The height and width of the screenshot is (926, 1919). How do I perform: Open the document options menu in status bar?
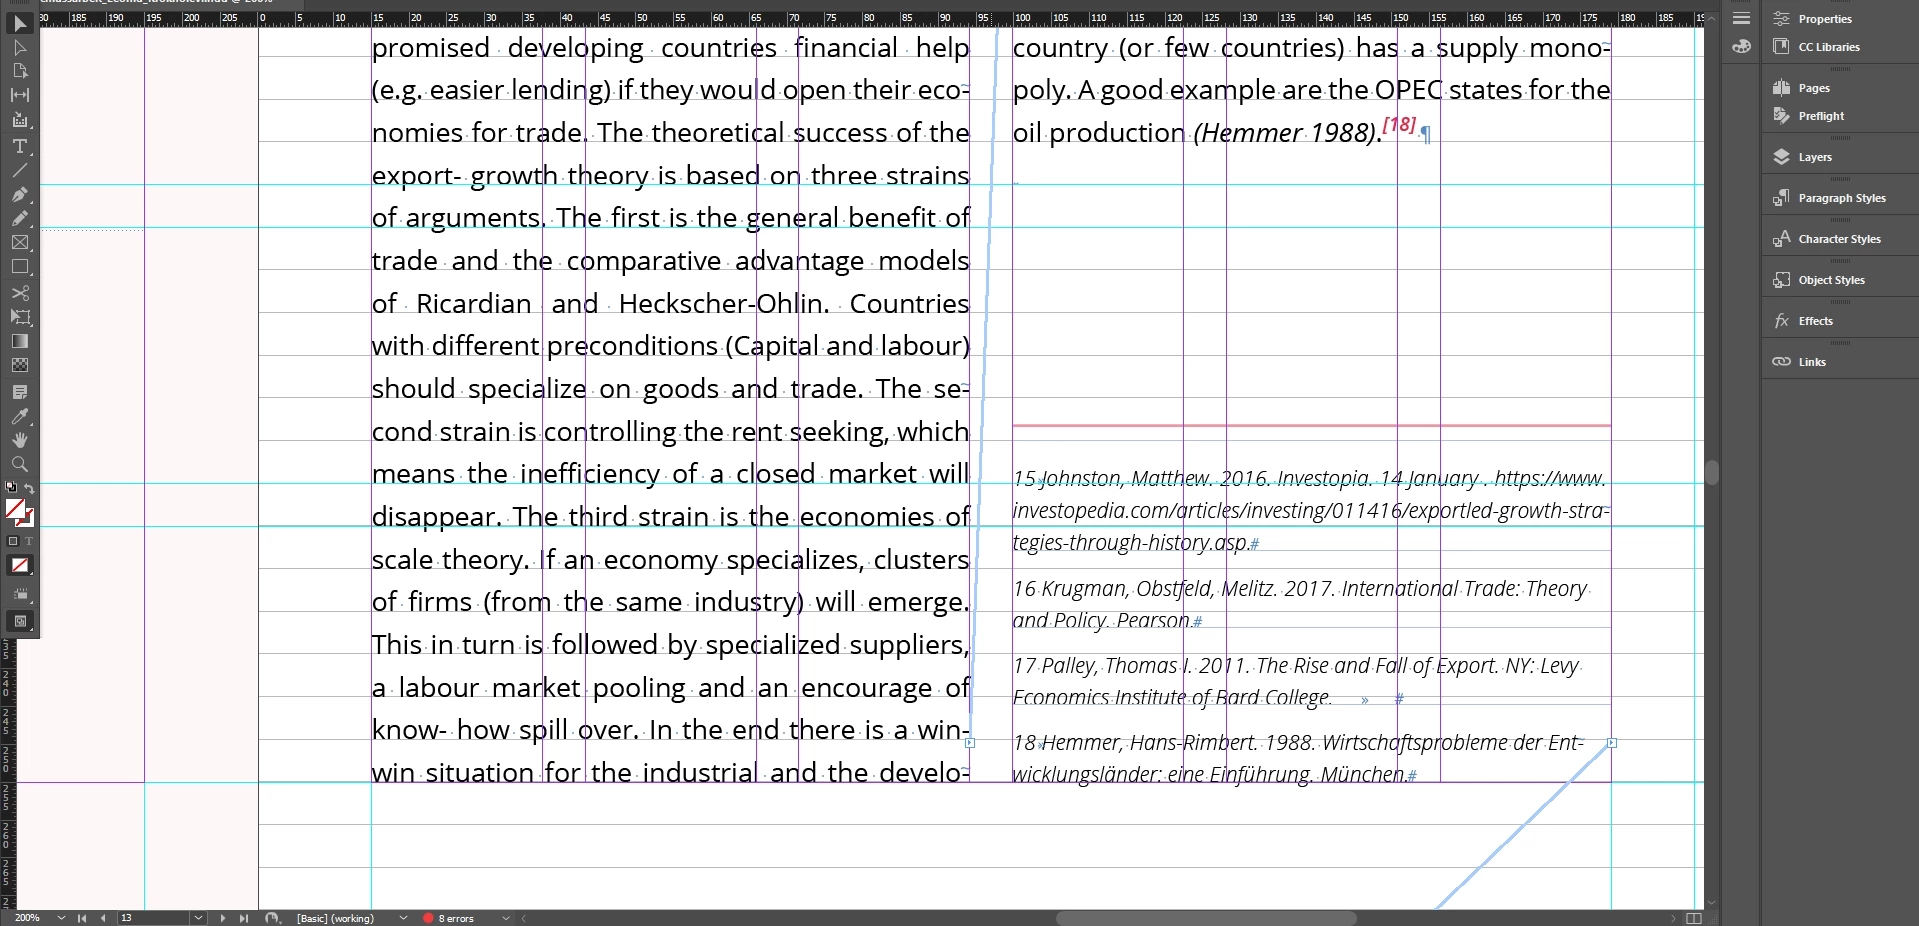tap(272, 918)
